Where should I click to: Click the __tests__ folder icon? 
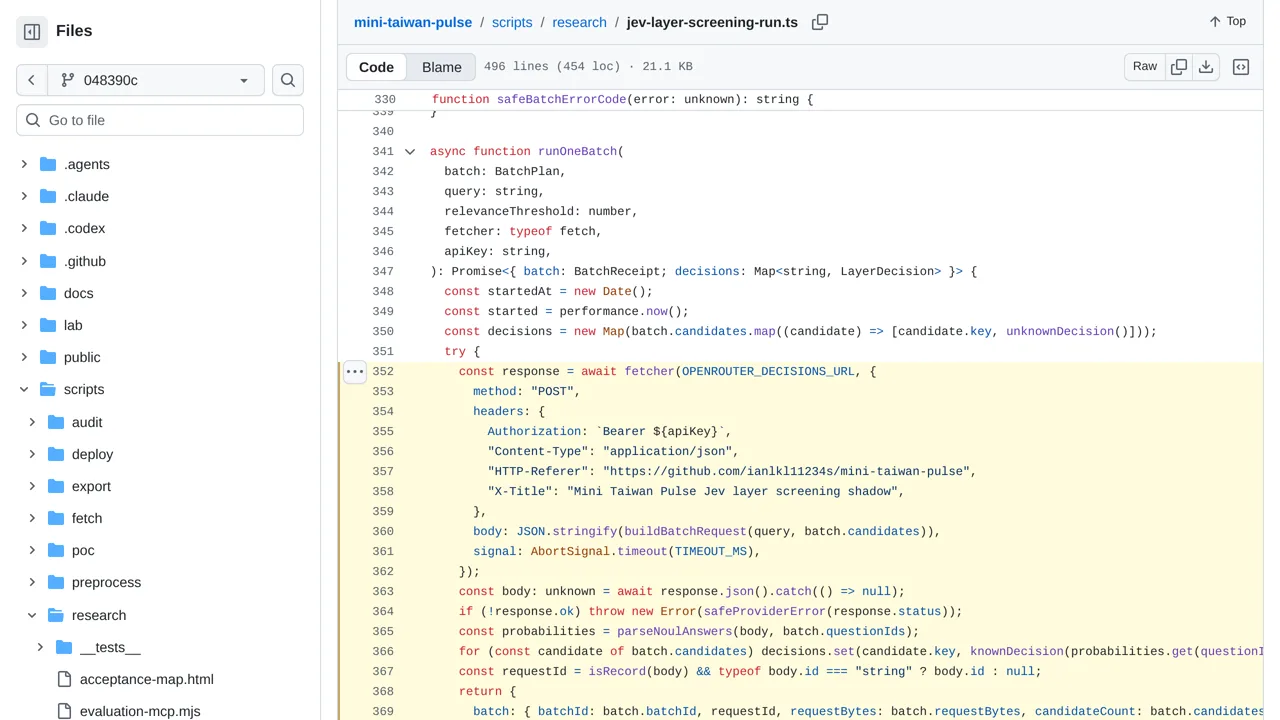63,647
